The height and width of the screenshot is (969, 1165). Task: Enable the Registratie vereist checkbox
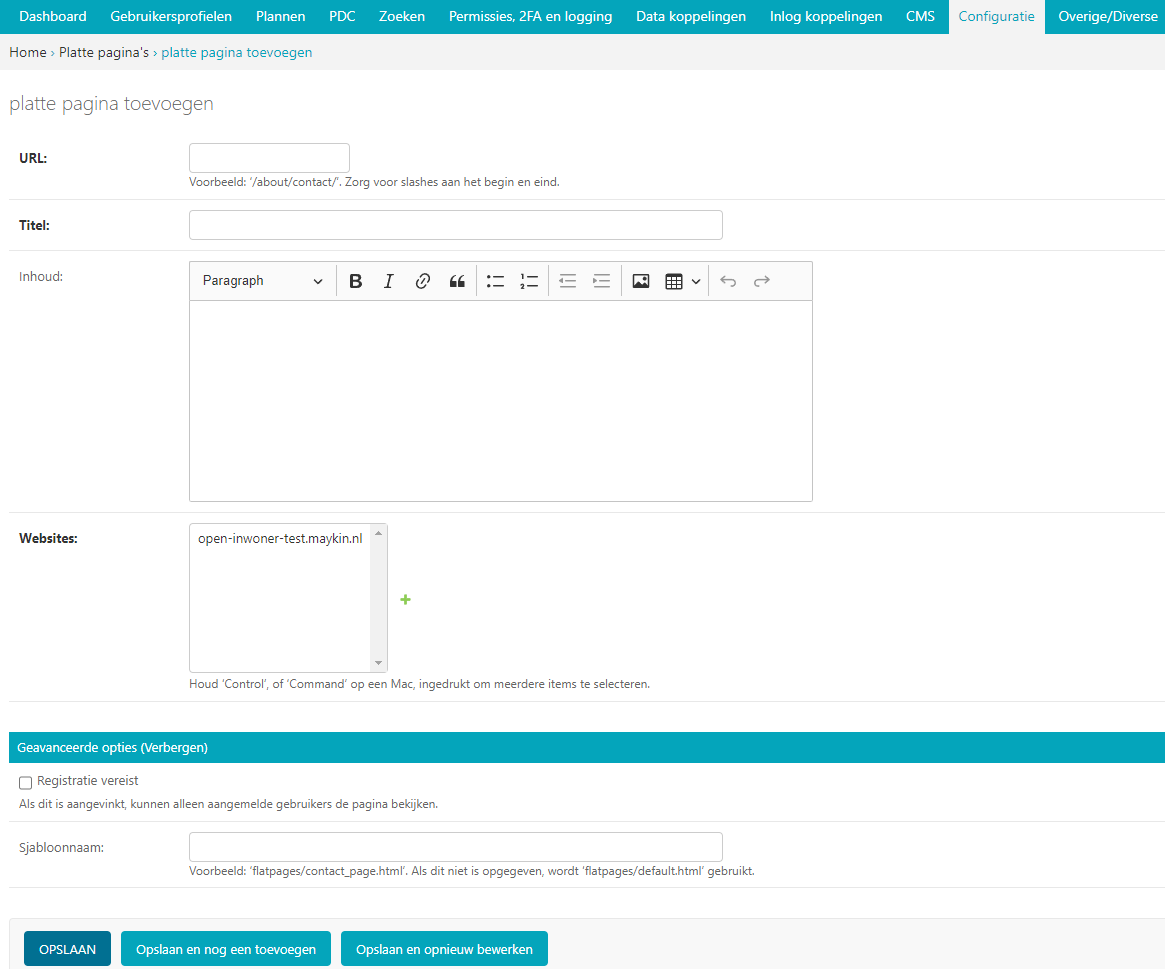tap(26, 782)
